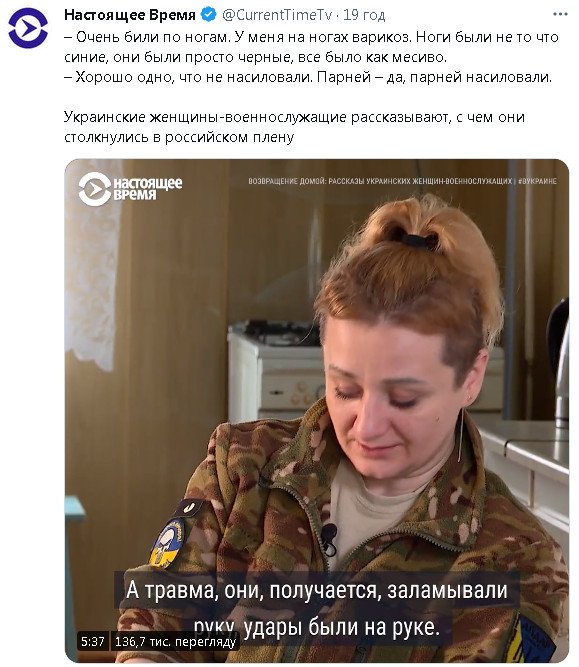This screenshot has width=579, height=667.
Task: Visit the @CurrentTimeTv handle link
Action: (277, 15)
